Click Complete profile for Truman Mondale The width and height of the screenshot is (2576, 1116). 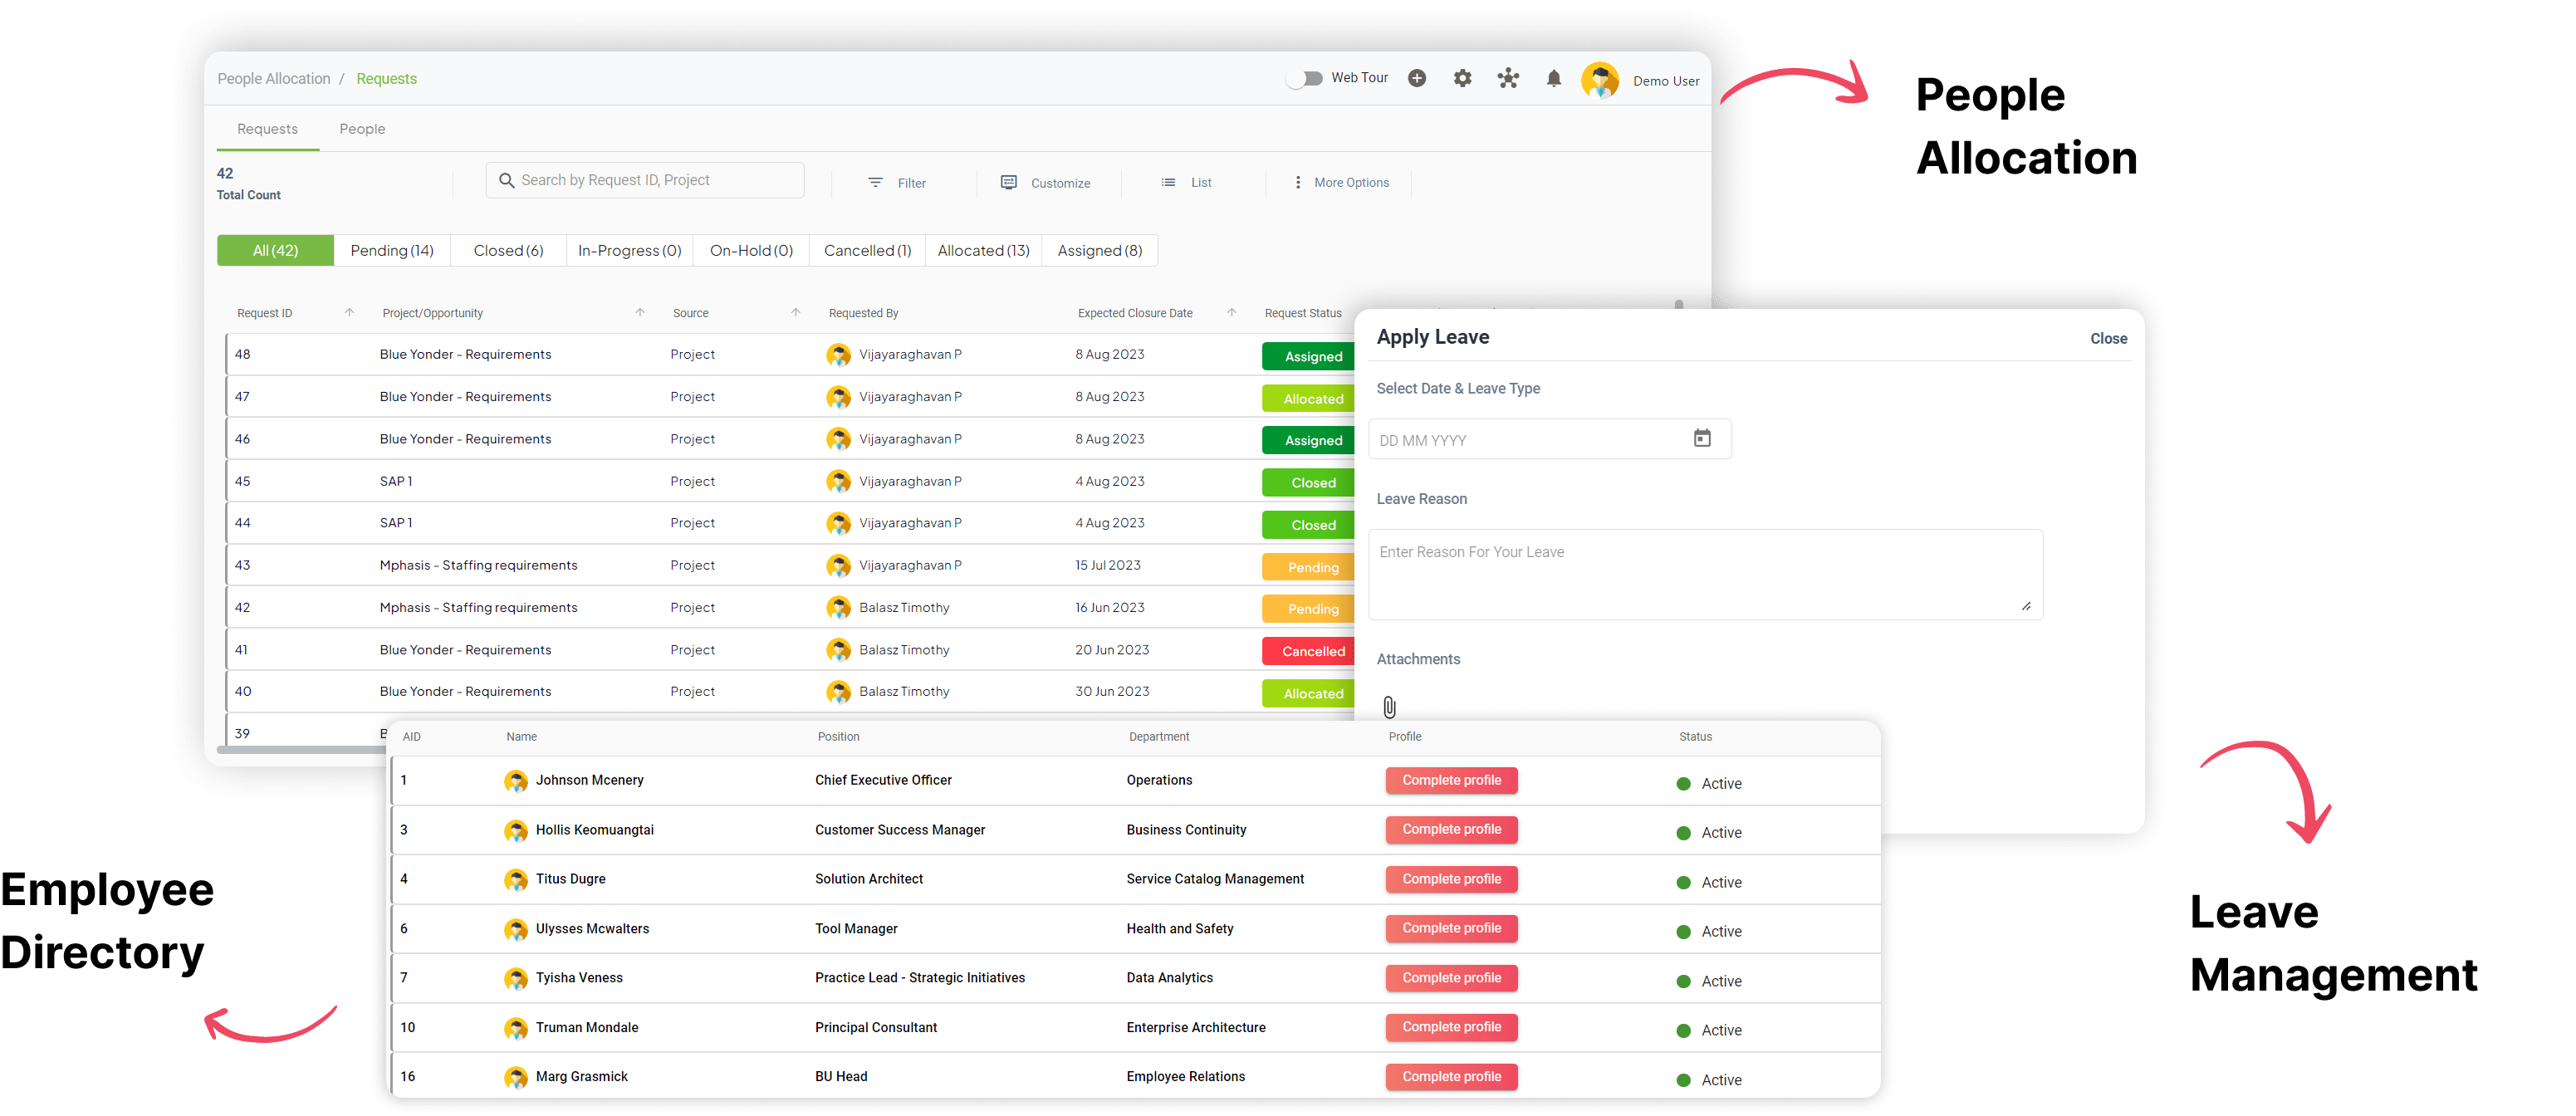click(x=1452, y=1027)
